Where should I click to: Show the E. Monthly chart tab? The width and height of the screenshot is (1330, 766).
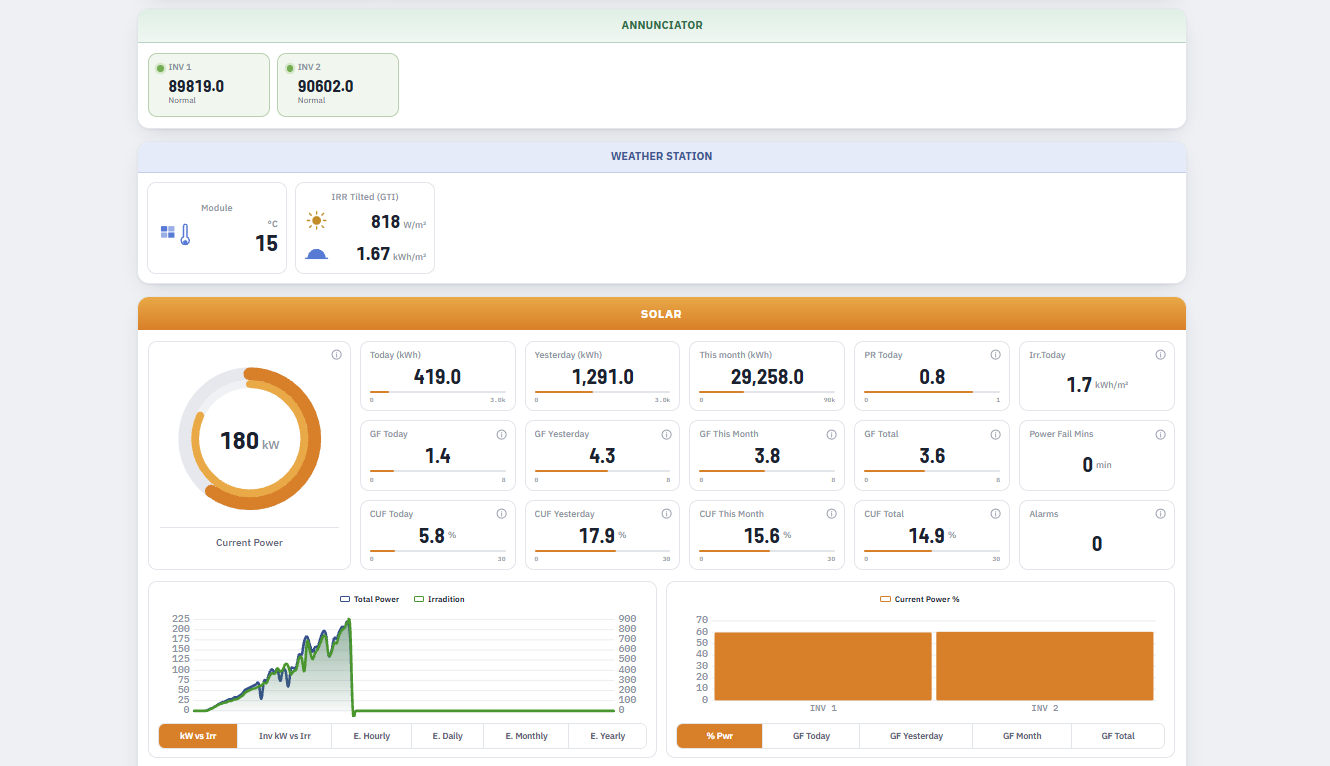click(x=526, y=736)
